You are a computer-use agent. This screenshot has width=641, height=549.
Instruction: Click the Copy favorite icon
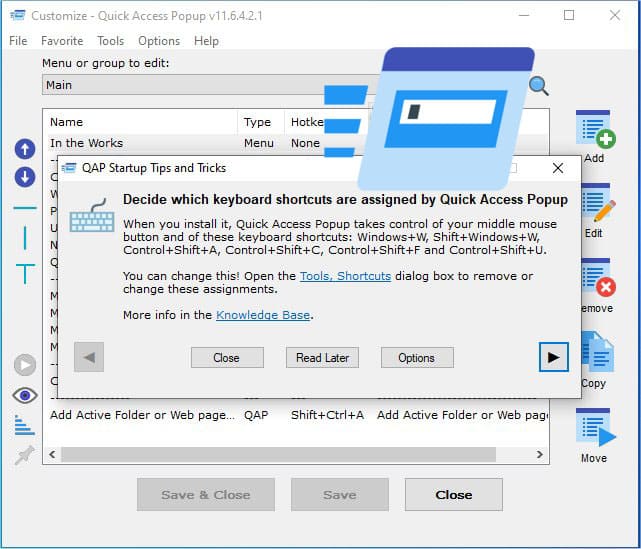click(x=598, y=352)
